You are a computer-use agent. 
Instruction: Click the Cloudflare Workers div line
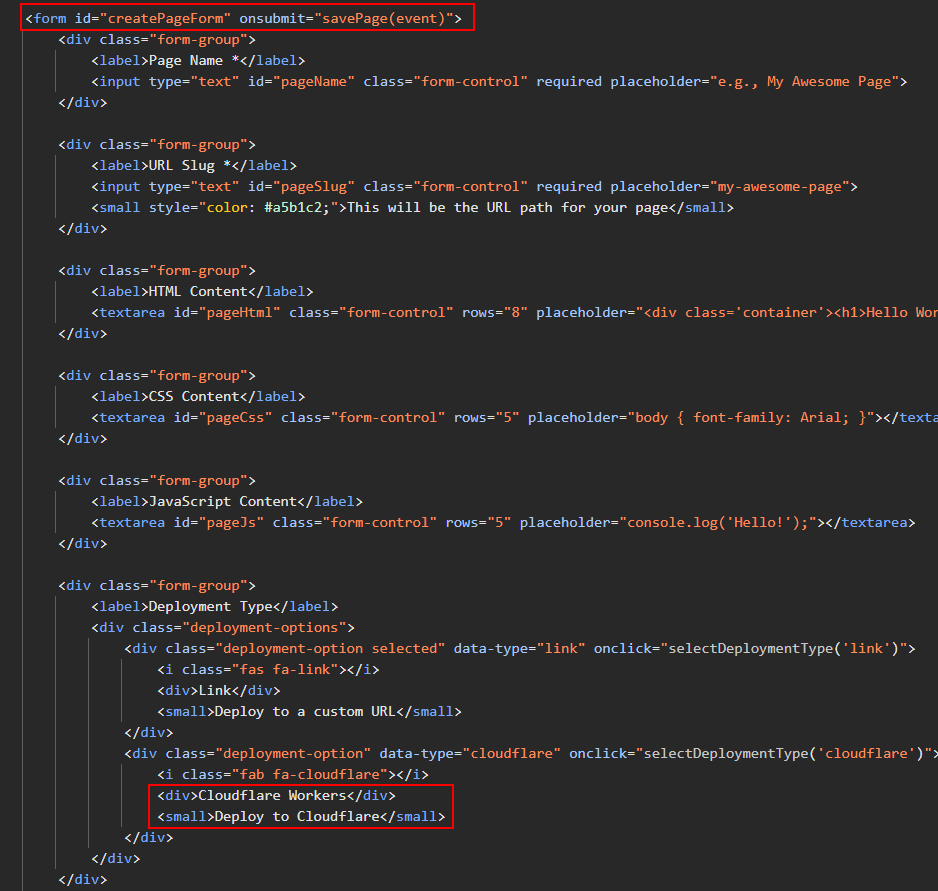click(276, 795)
